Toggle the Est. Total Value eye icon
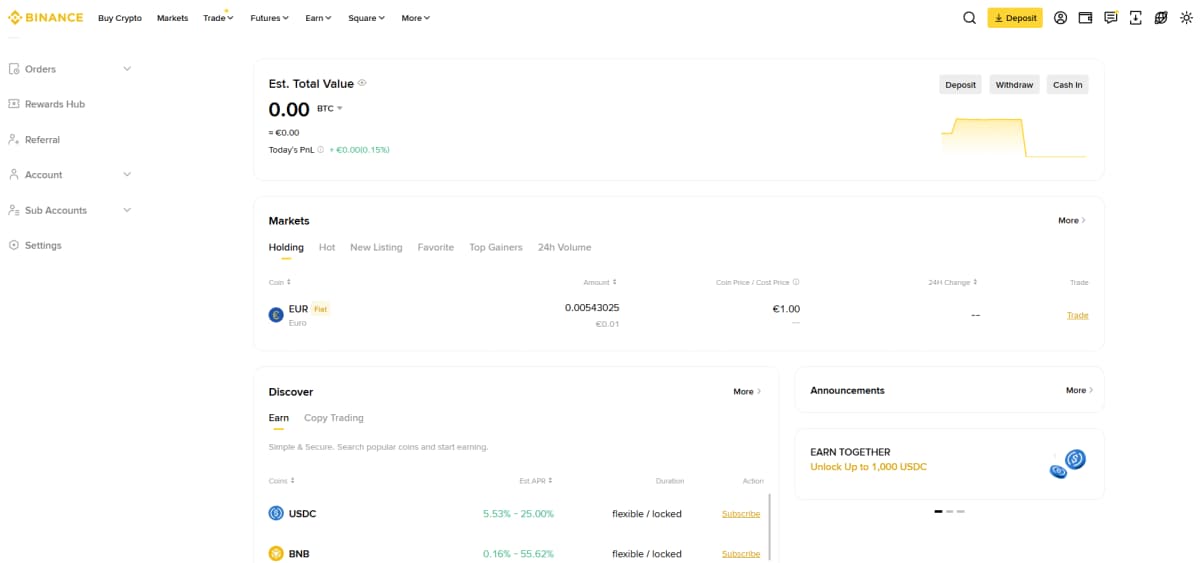Screen dimensions: 1200x563 pyautogui.click(x=362, y=83)
